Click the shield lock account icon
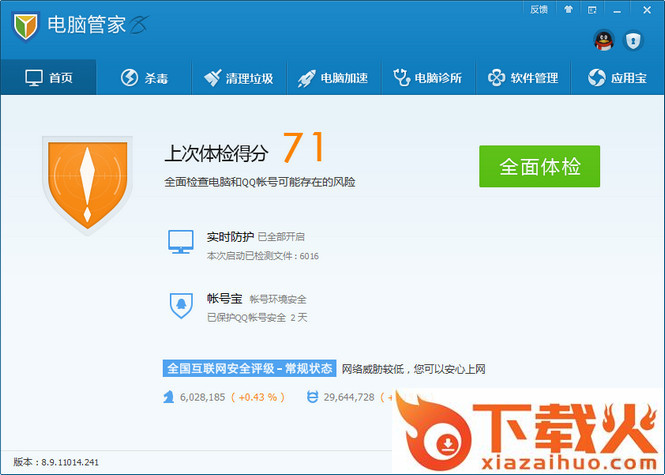The height and width of the screenshot is (475, 665). (633, 41)
